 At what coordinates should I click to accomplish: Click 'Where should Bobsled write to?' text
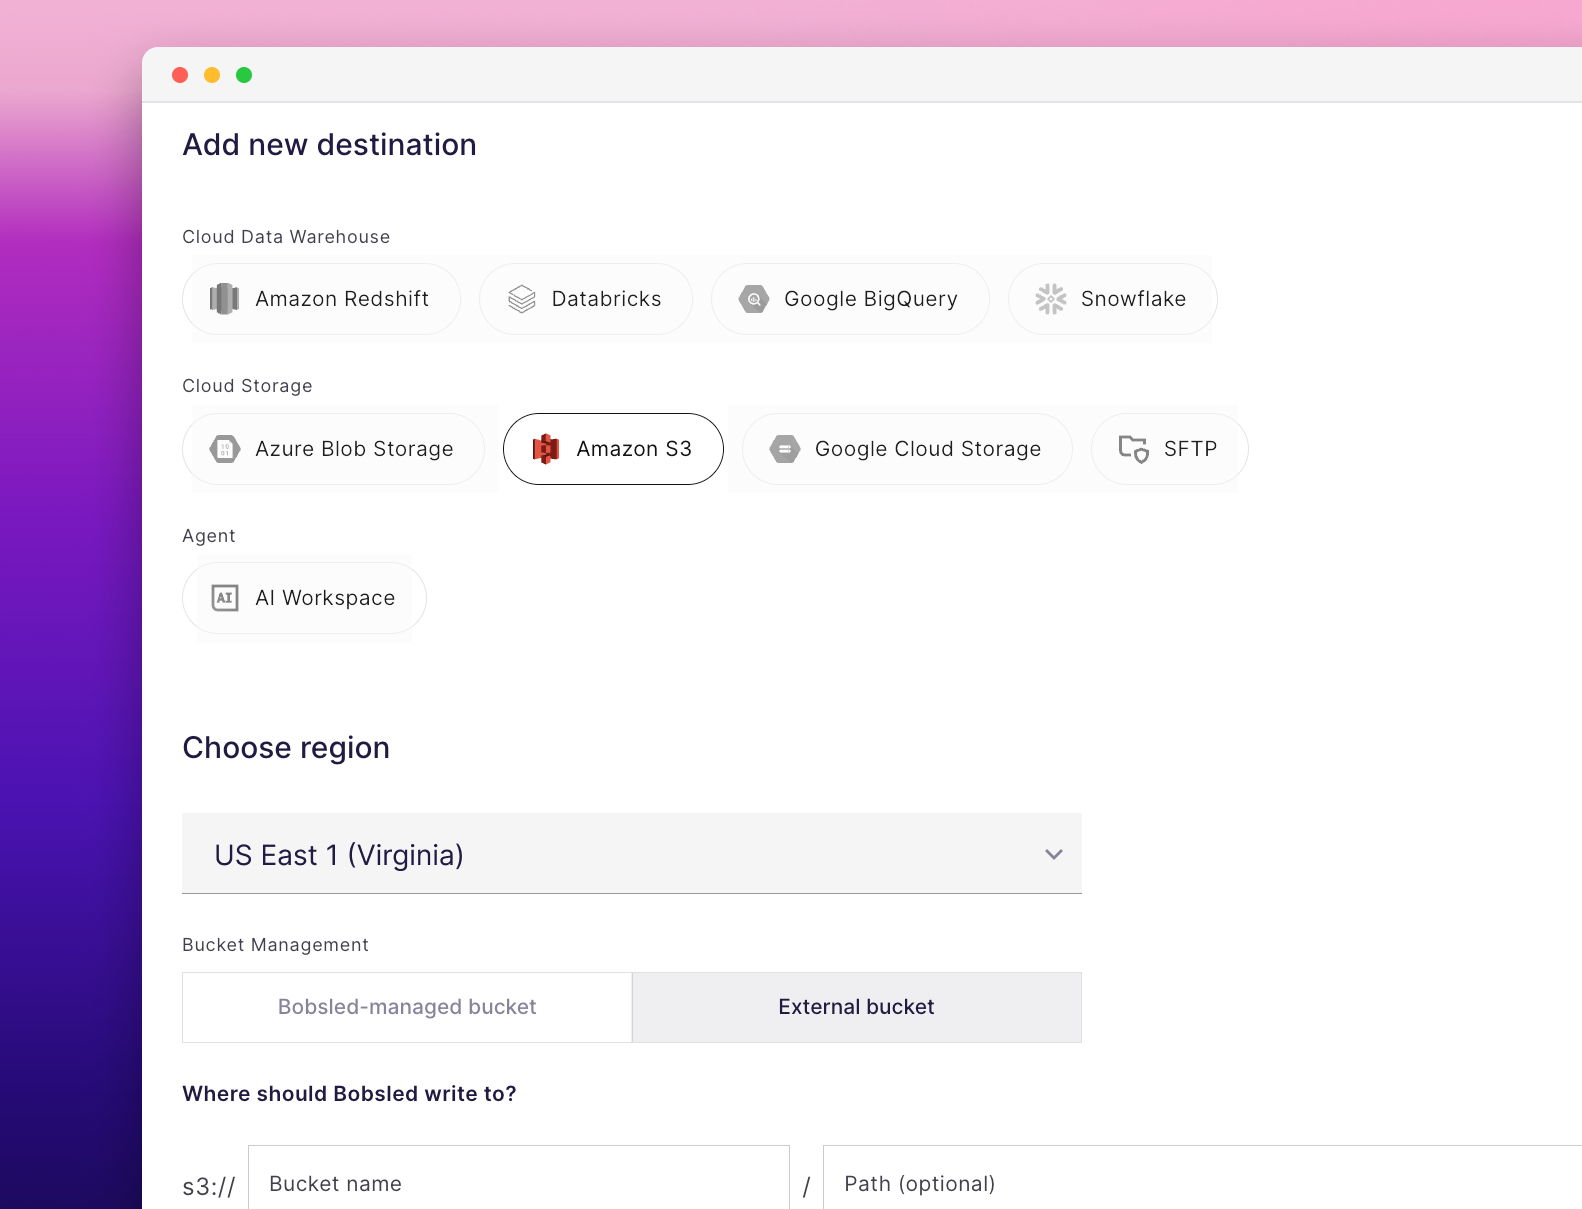(349, 1094)
